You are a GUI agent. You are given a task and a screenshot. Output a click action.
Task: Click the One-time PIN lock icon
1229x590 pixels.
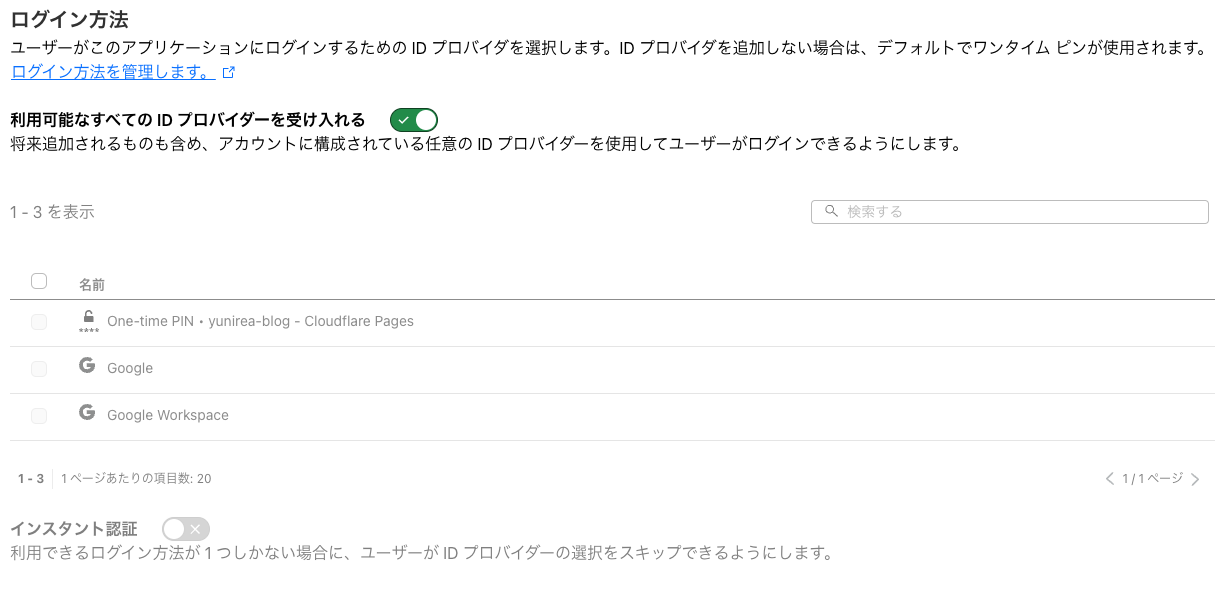click(88, 319)
